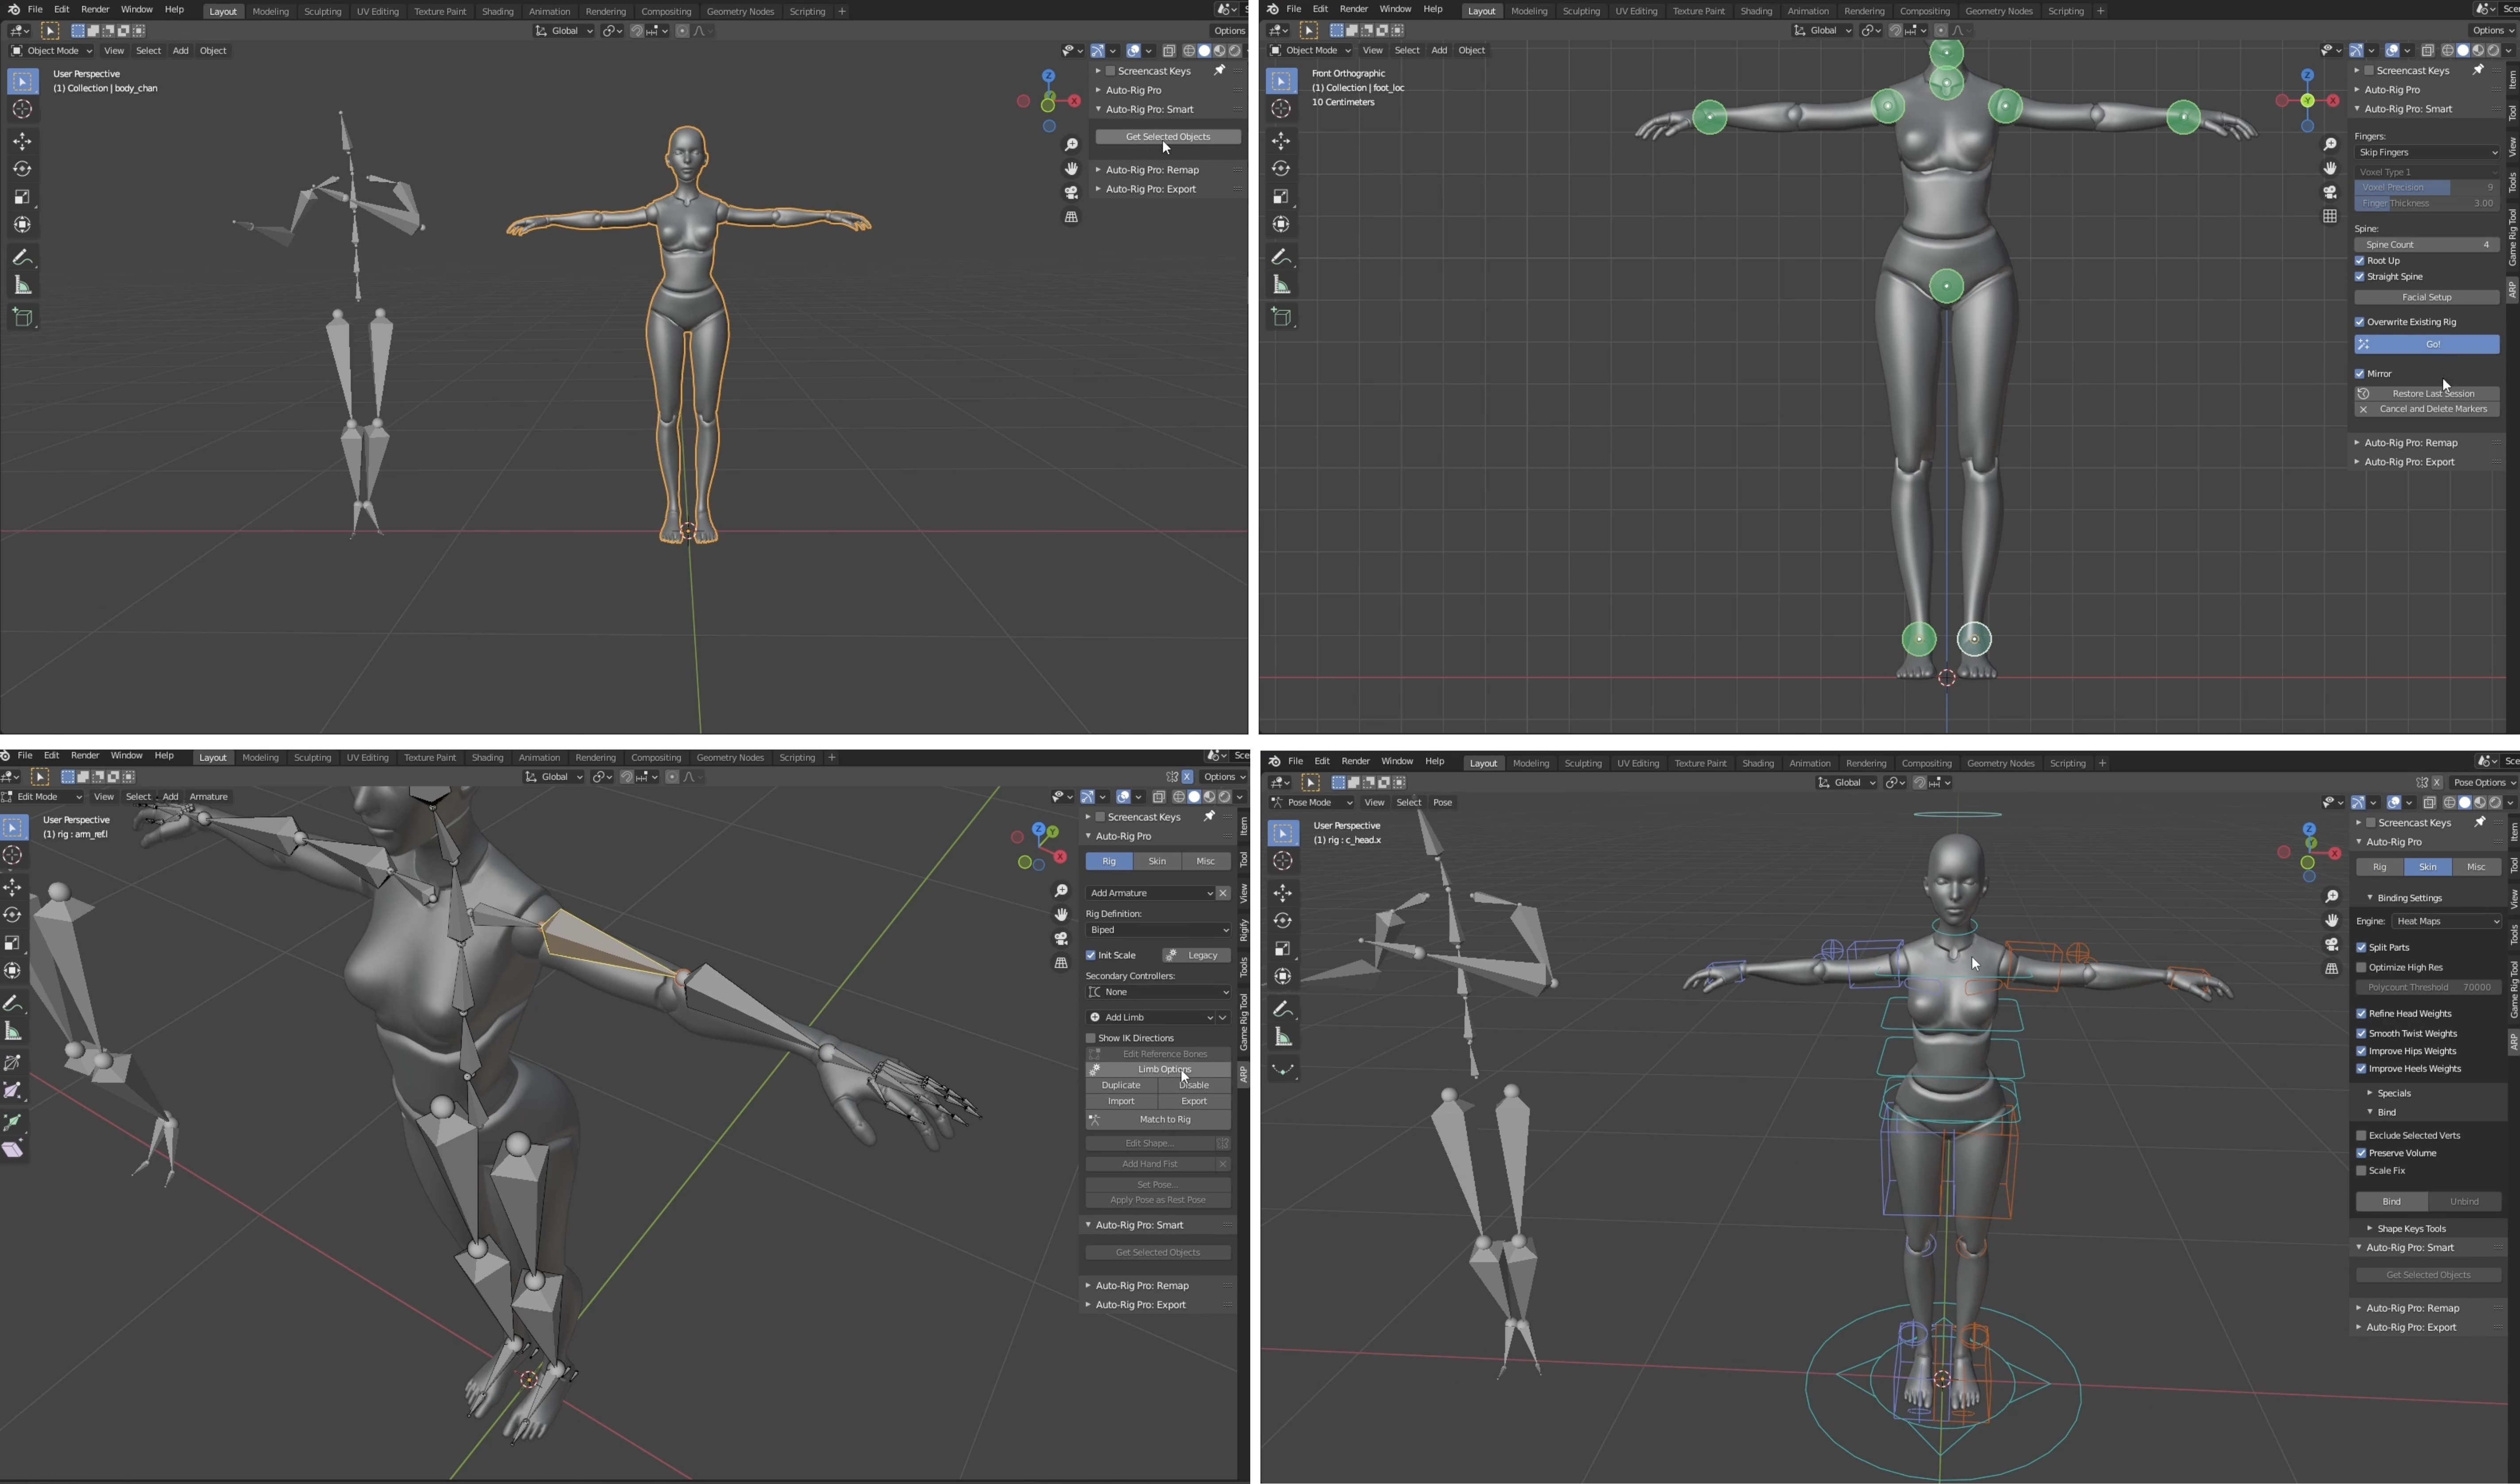This screenshot has height=1484, width=2520.
Task: Open Render menu in Front Orthographic window
Action: coord(1353,9)
